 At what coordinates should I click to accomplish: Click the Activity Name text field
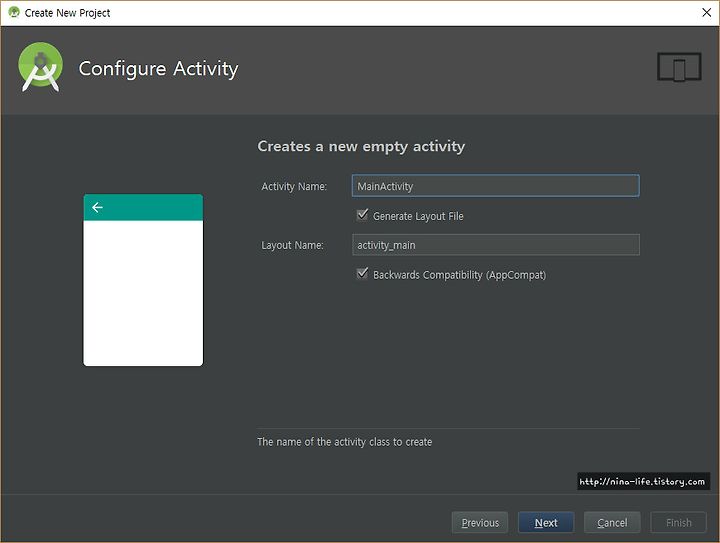pos(495,186)
